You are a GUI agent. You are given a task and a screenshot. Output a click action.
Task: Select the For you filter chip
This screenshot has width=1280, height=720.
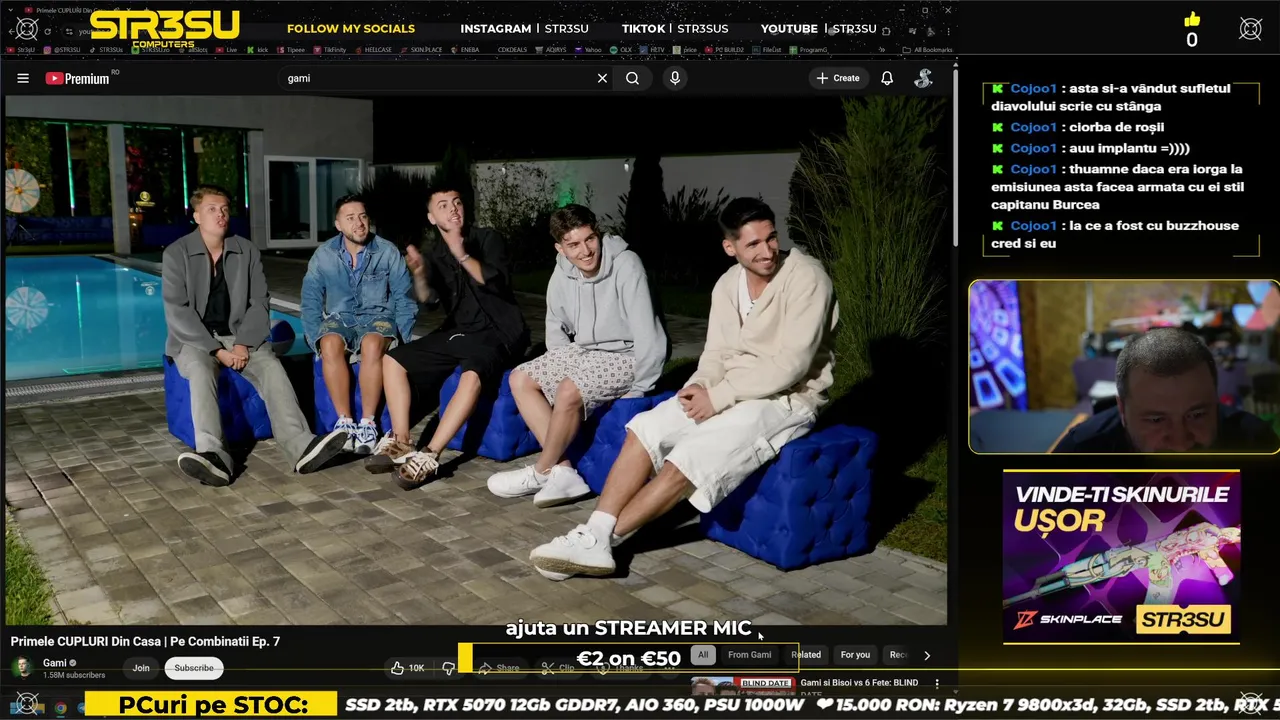[855, 655]
